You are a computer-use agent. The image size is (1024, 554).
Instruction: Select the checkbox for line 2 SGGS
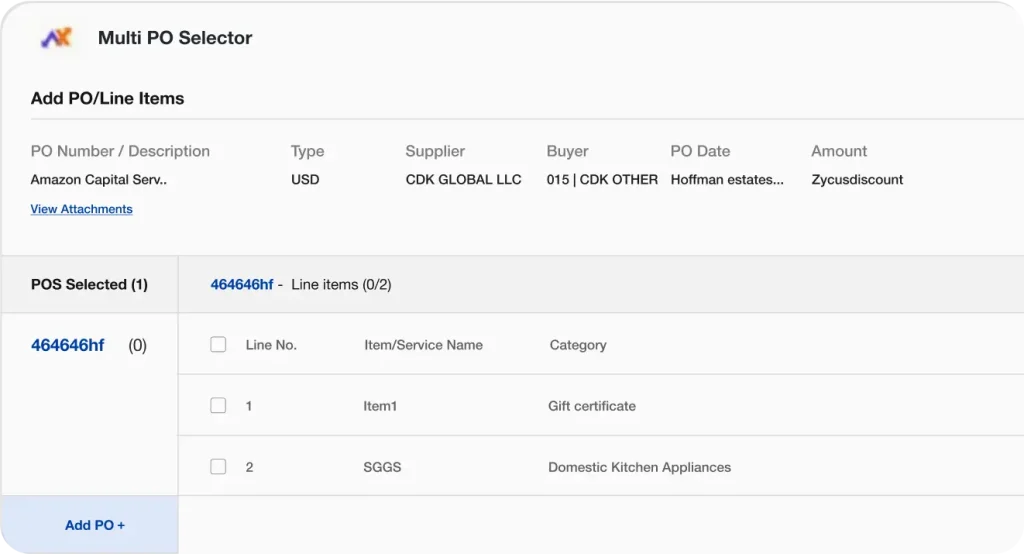218,467
